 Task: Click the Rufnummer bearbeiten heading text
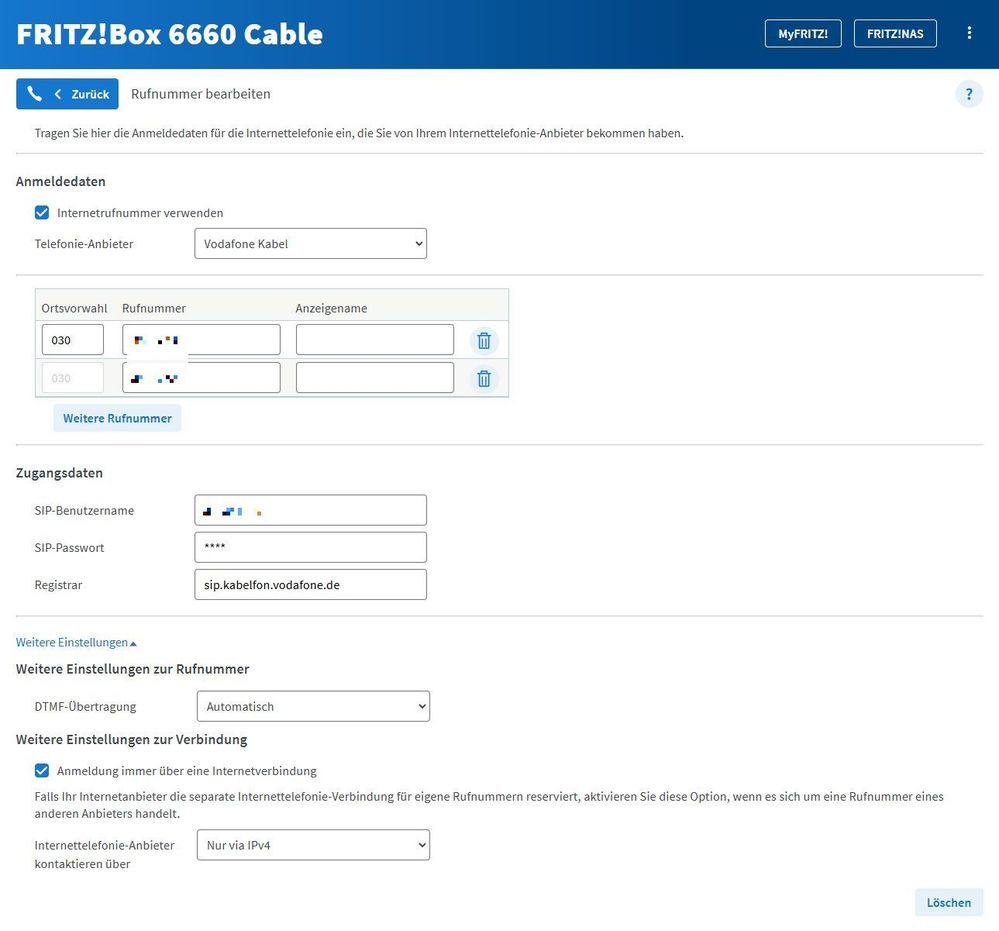(201, 94)
